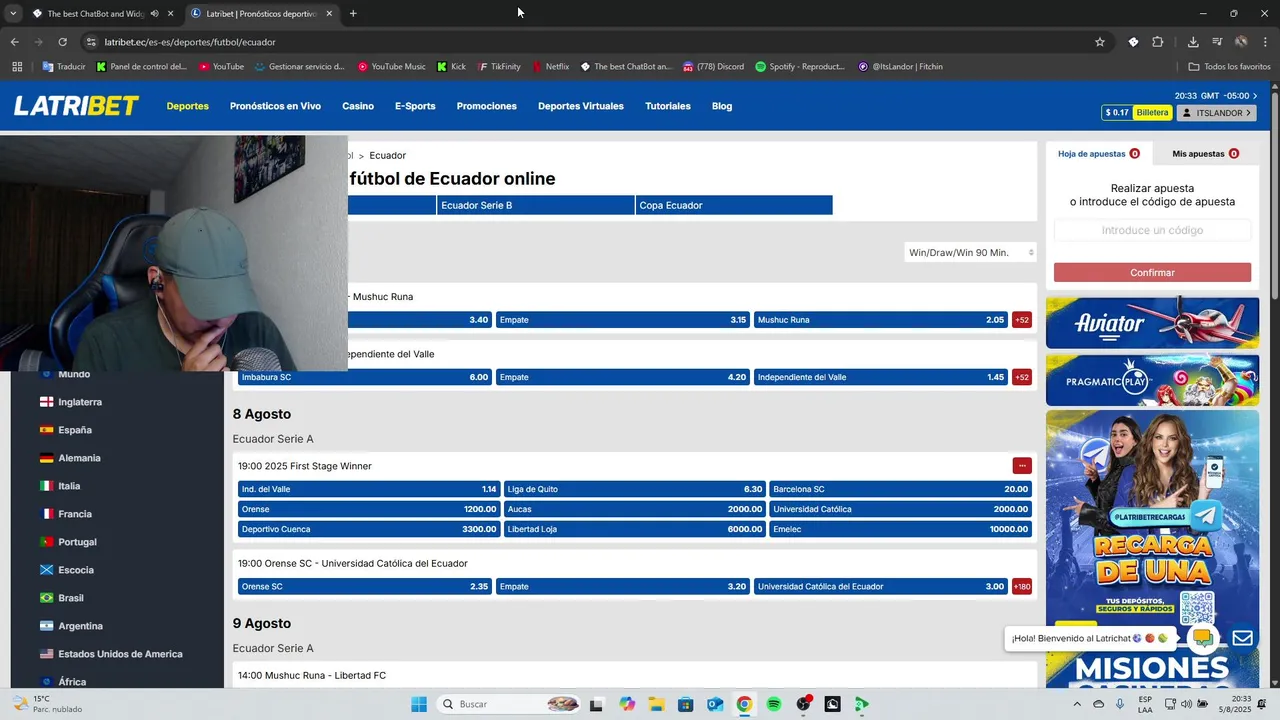Click the Latribet logo

76,106
